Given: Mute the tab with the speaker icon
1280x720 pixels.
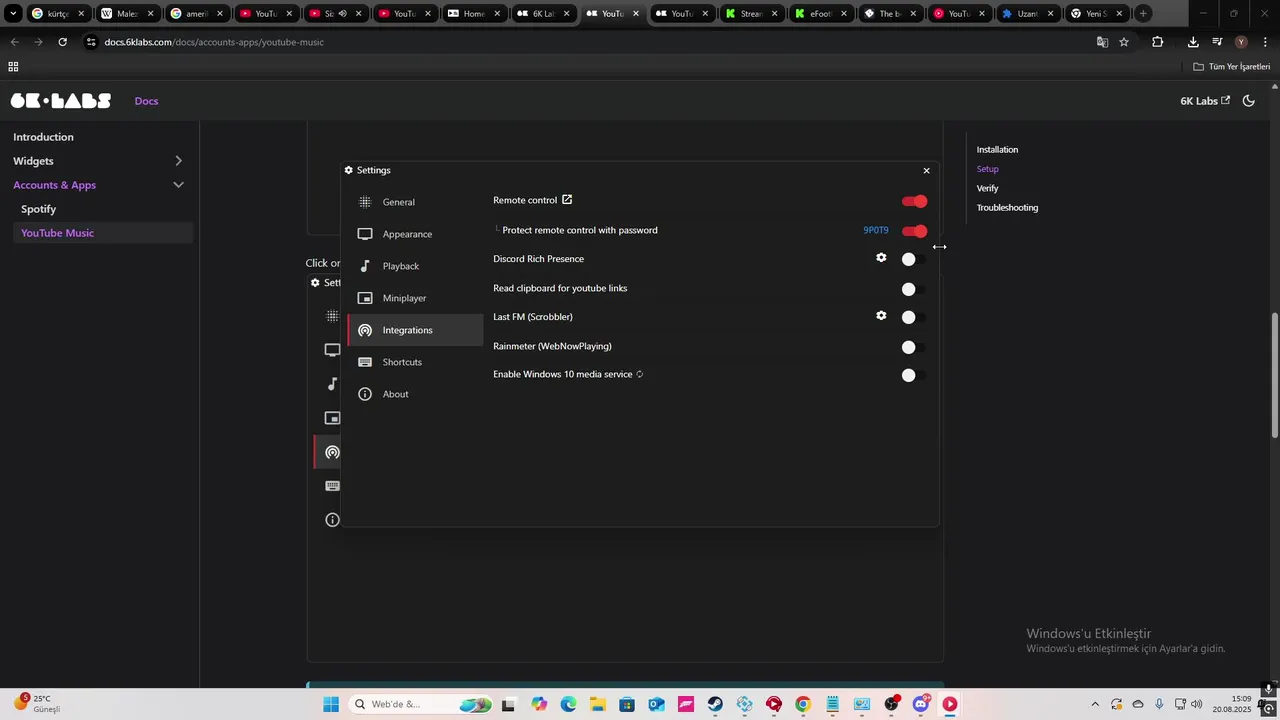Looking at the screenshot, I should (342, 14).
